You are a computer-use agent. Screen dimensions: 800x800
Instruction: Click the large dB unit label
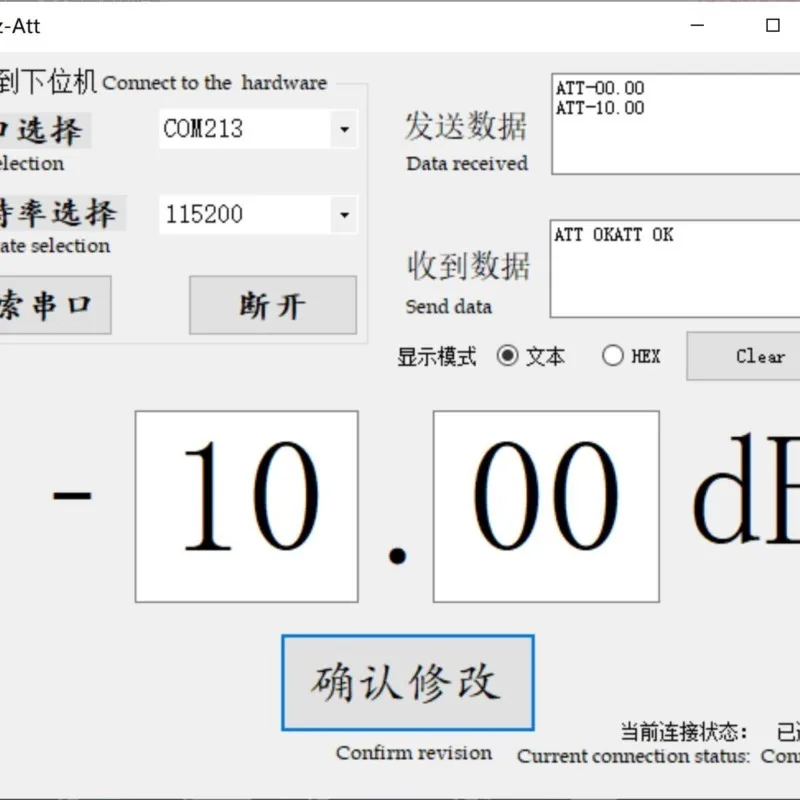point(746,489)
